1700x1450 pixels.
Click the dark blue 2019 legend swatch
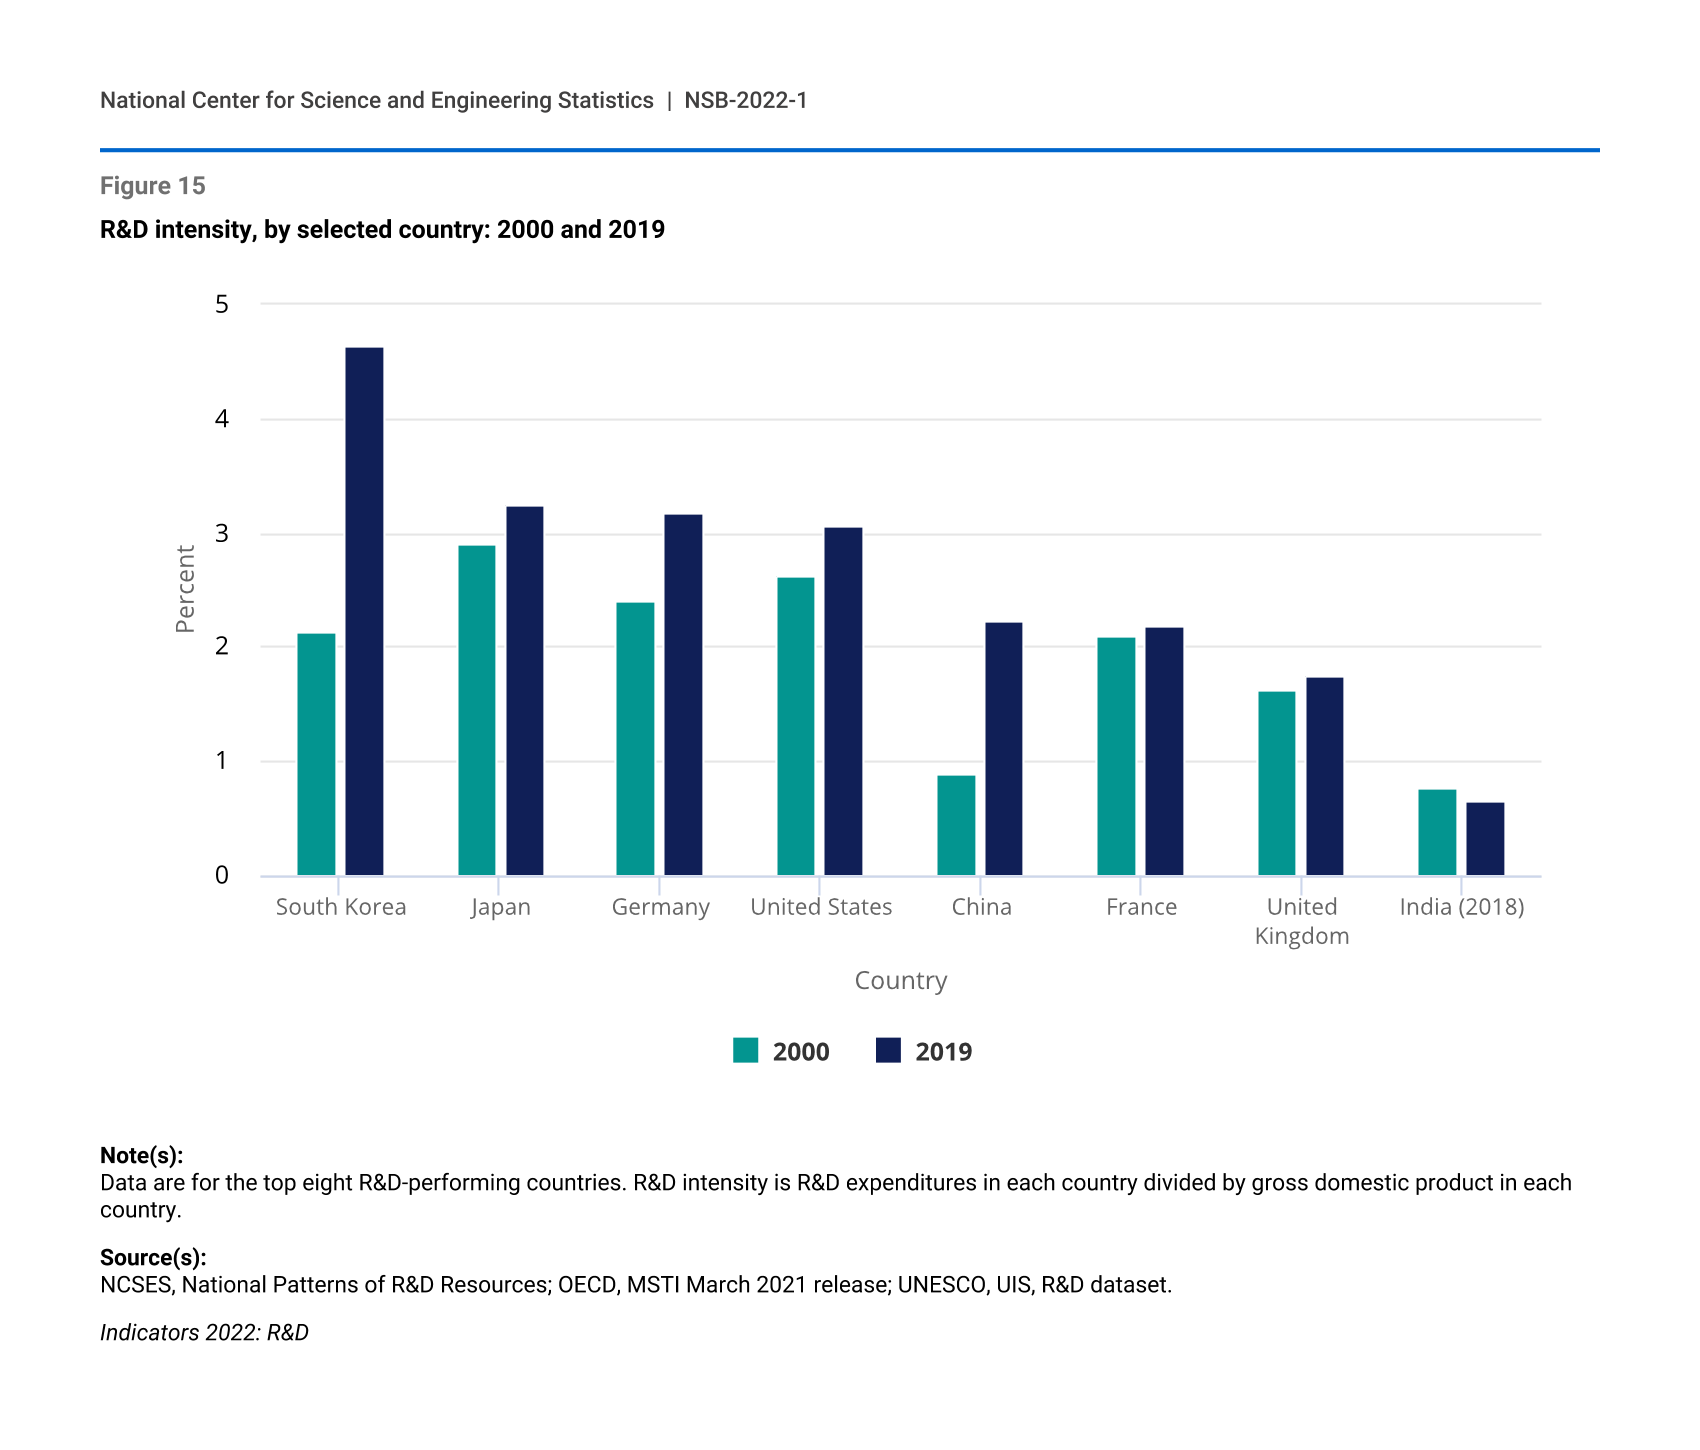click(888, 1051)
